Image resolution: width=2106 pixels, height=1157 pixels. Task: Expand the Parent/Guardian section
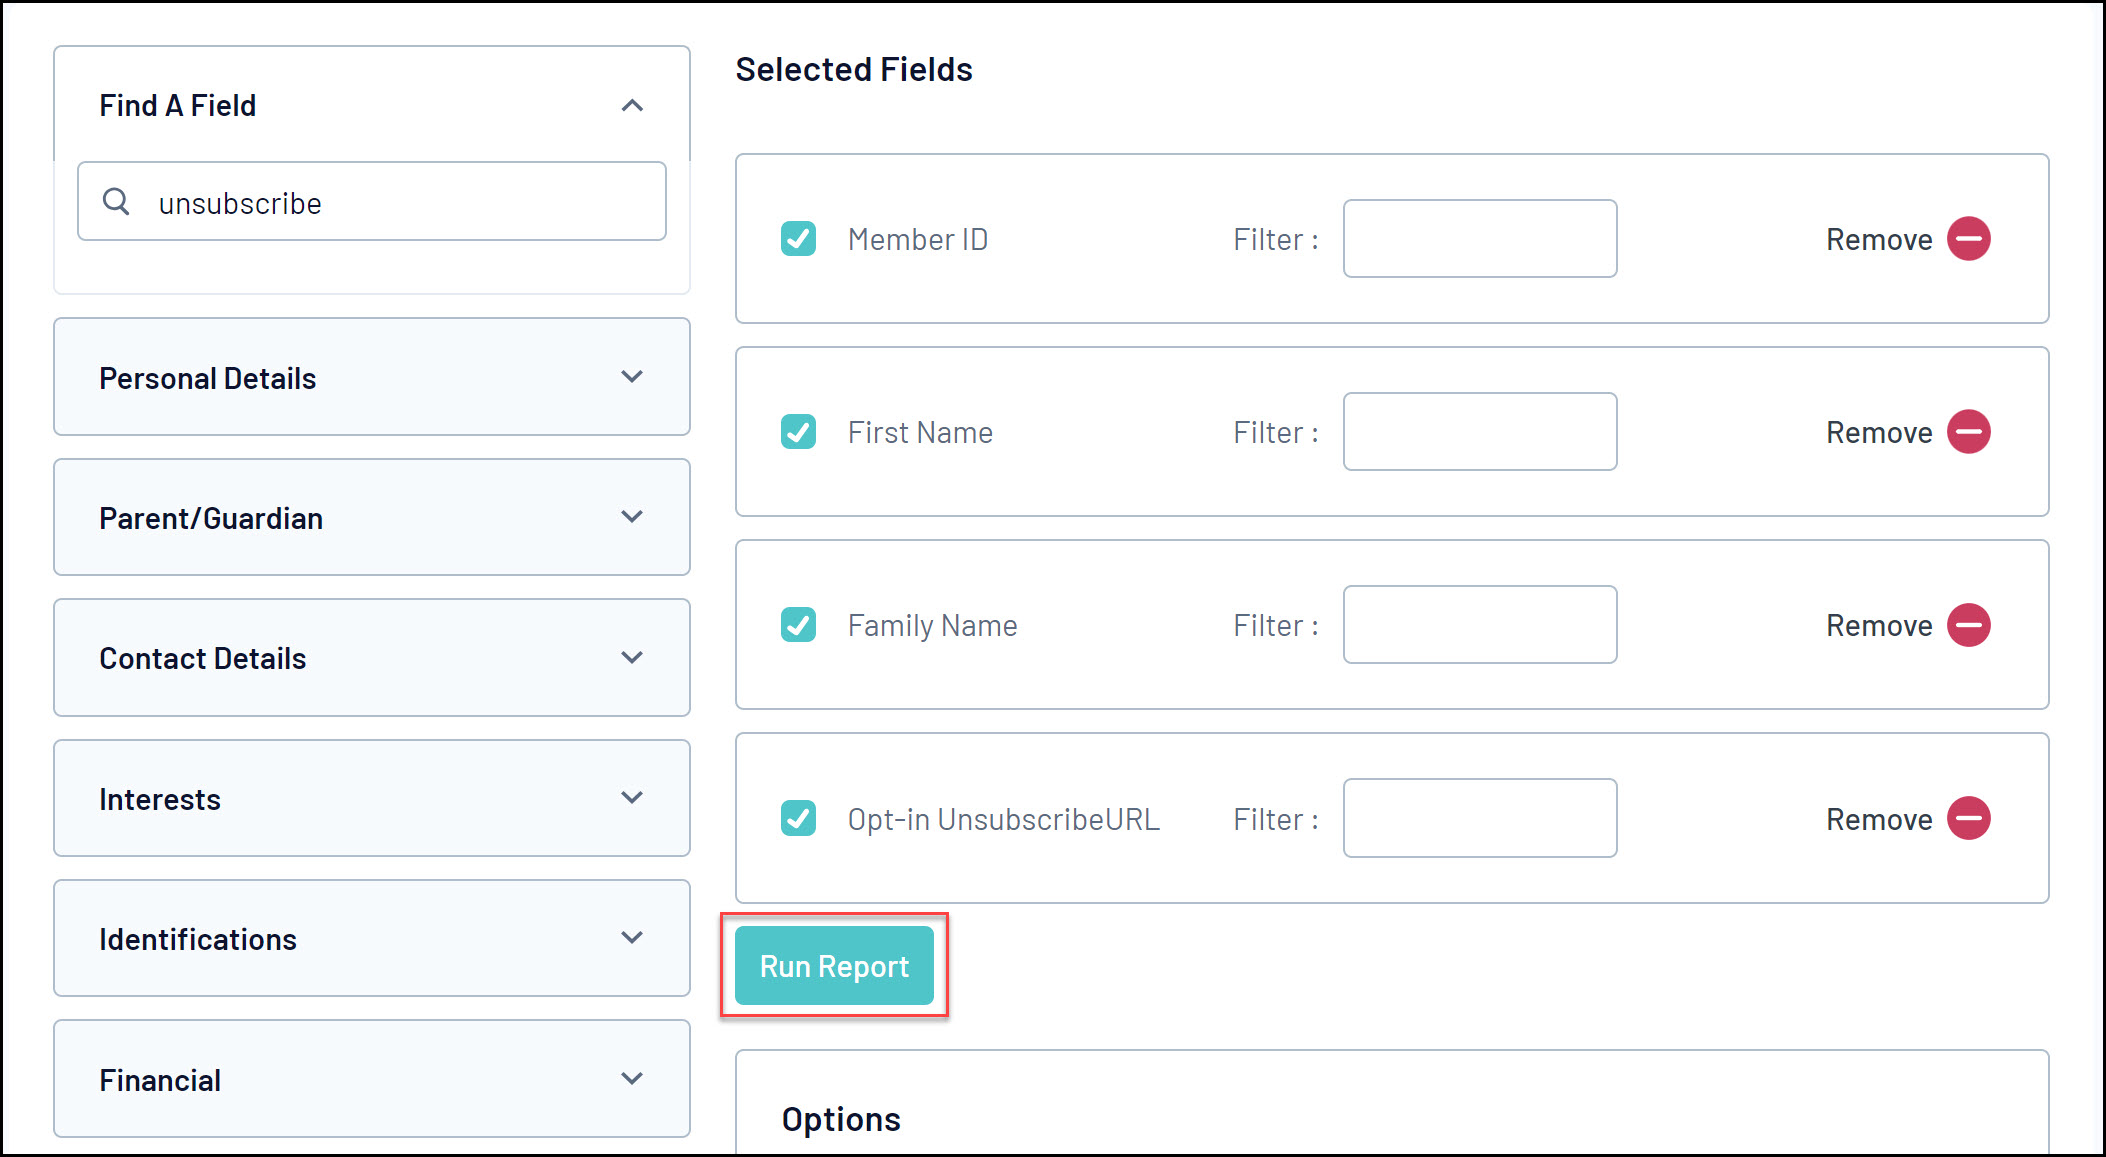click(632, 517)
